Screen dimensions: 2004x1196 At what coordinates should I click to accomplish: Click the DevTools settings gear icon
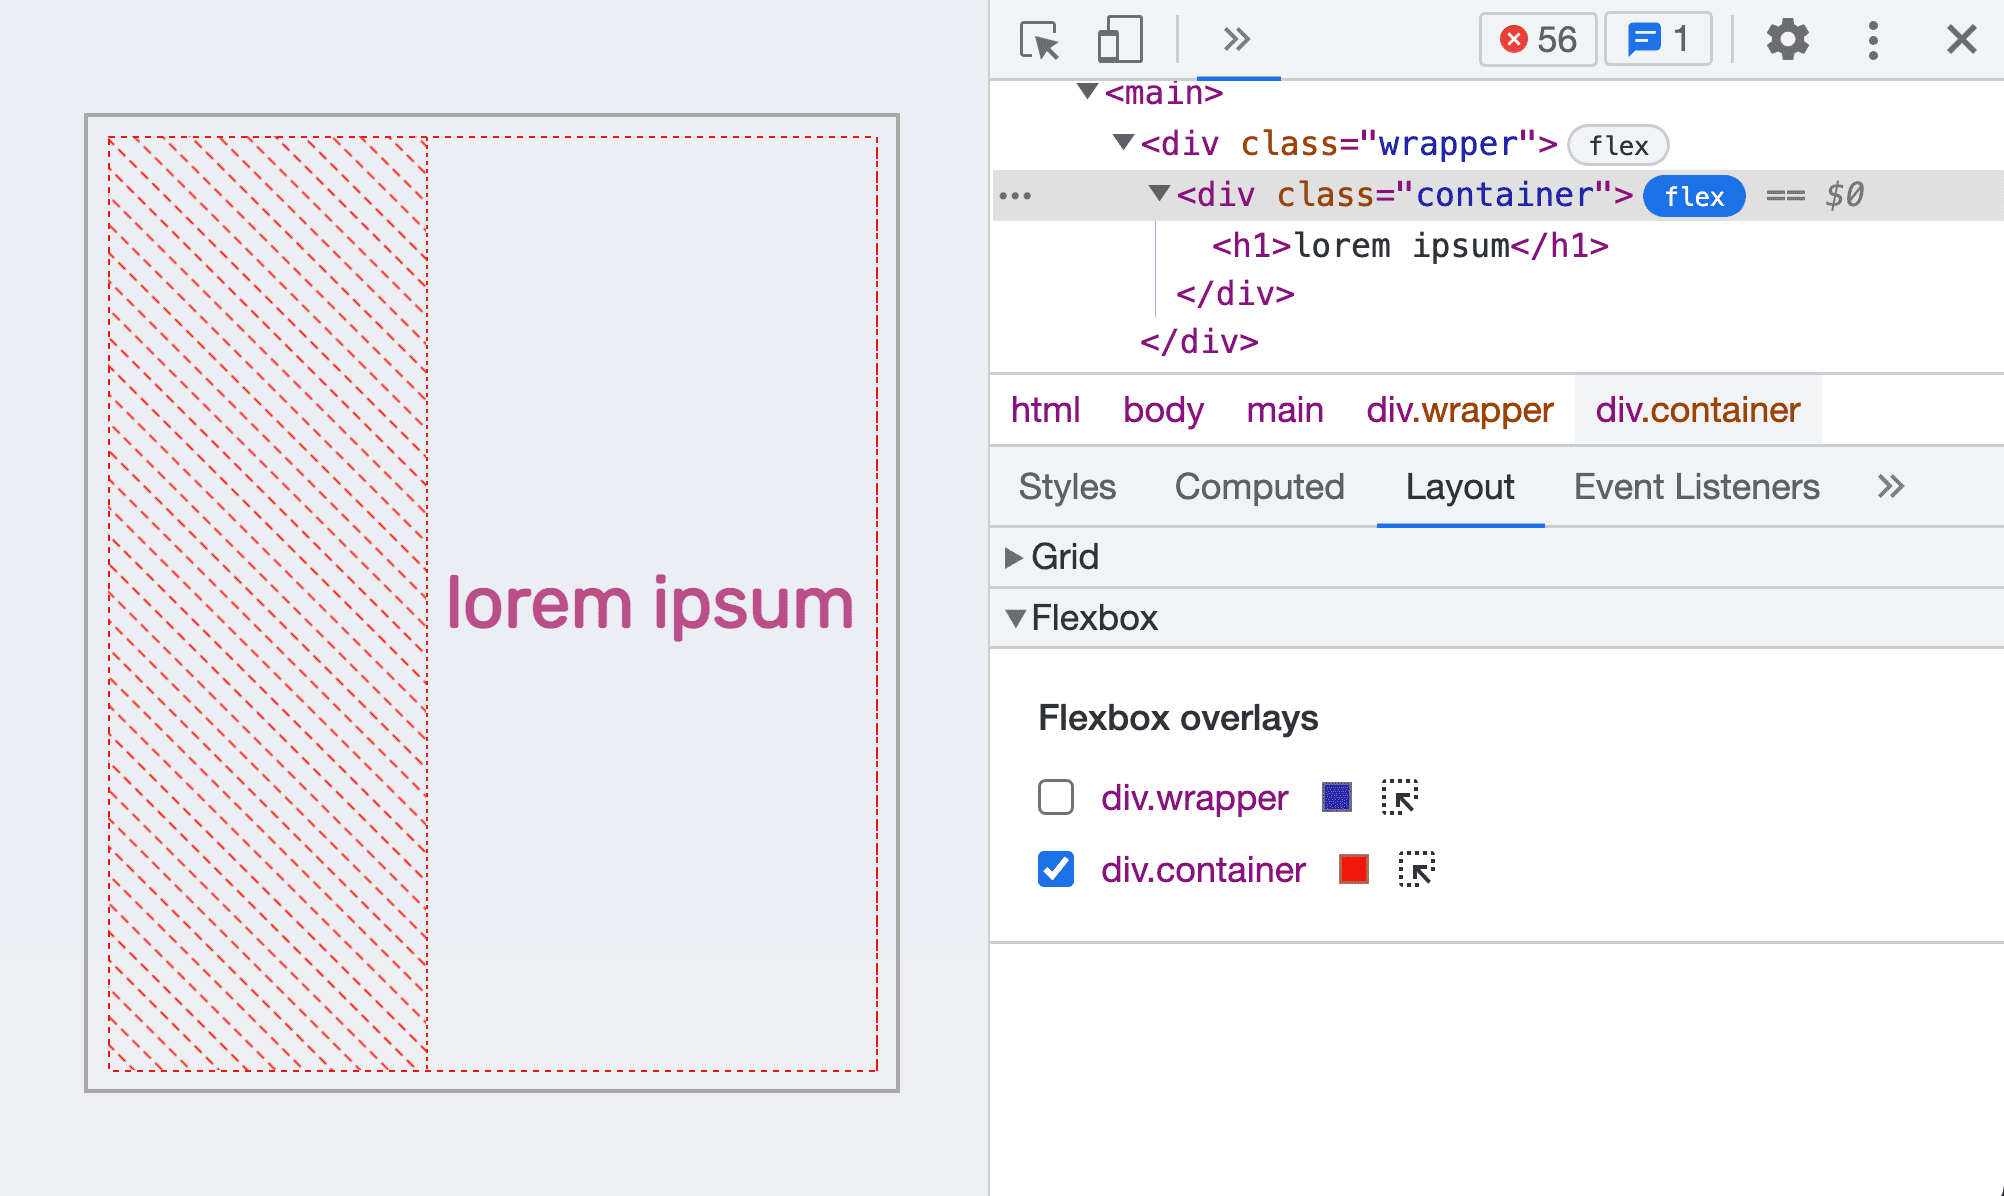[x=1785, y=37]
